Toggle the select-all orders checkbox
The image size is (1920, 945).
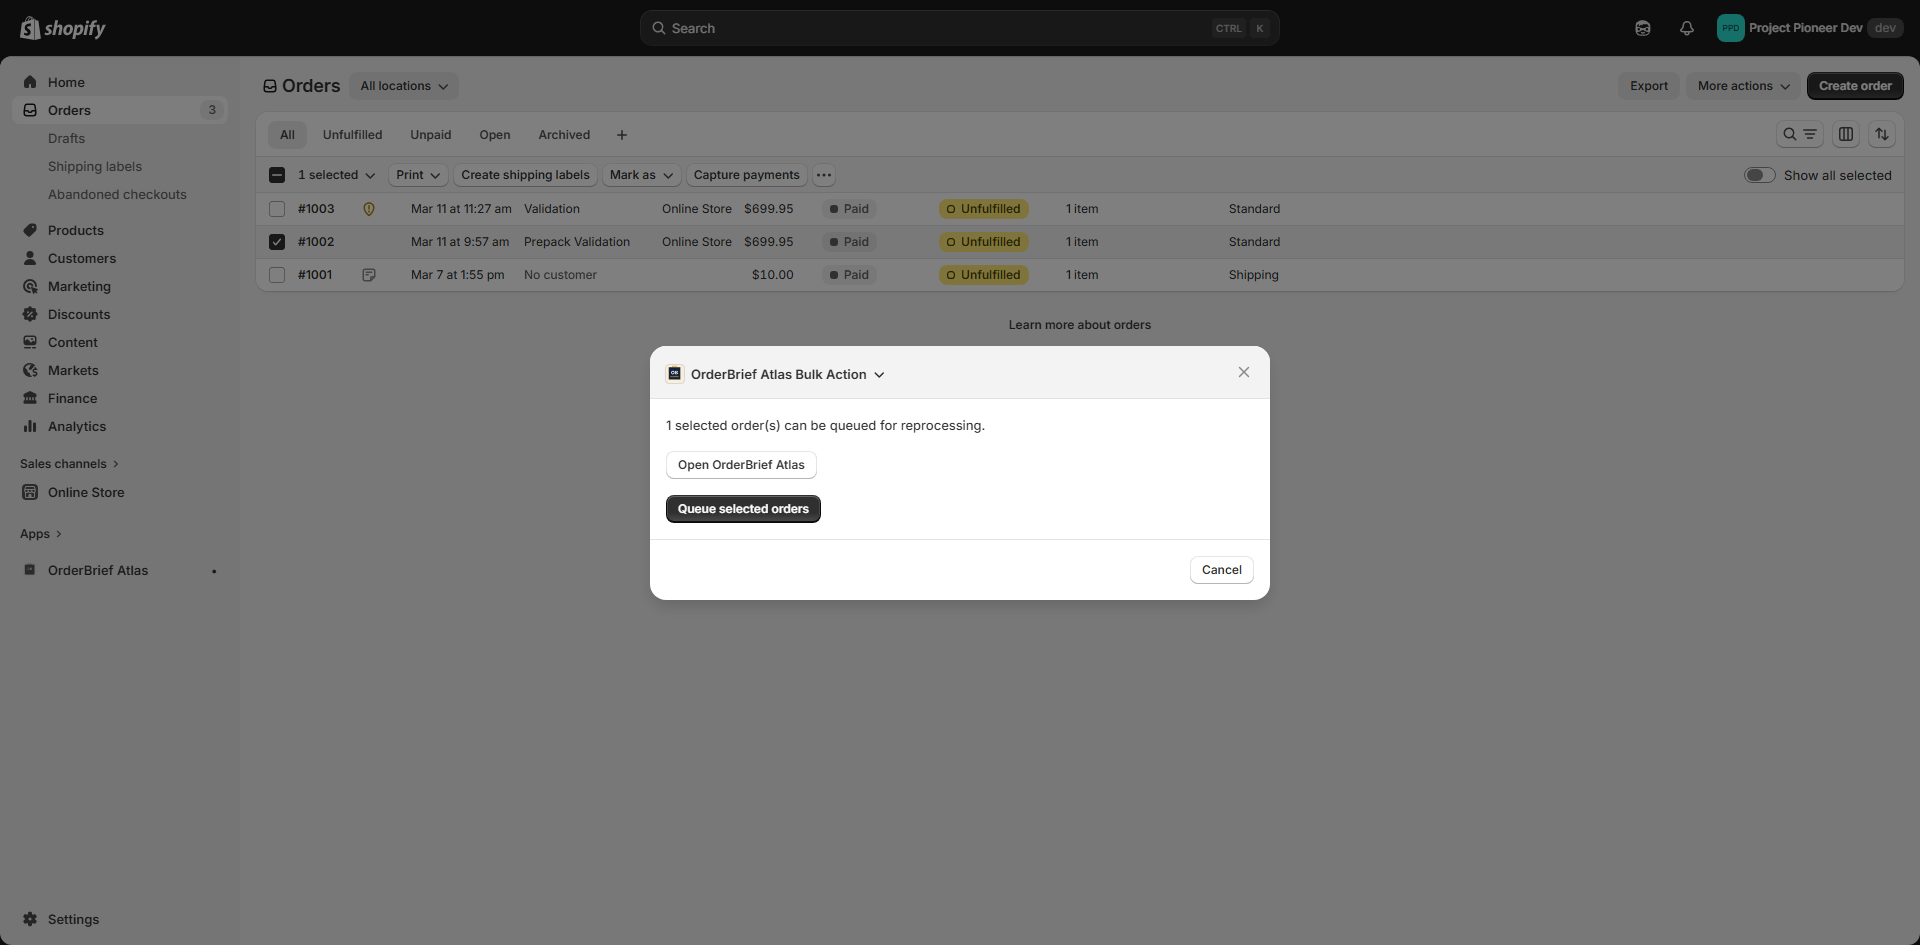[277, 175]
